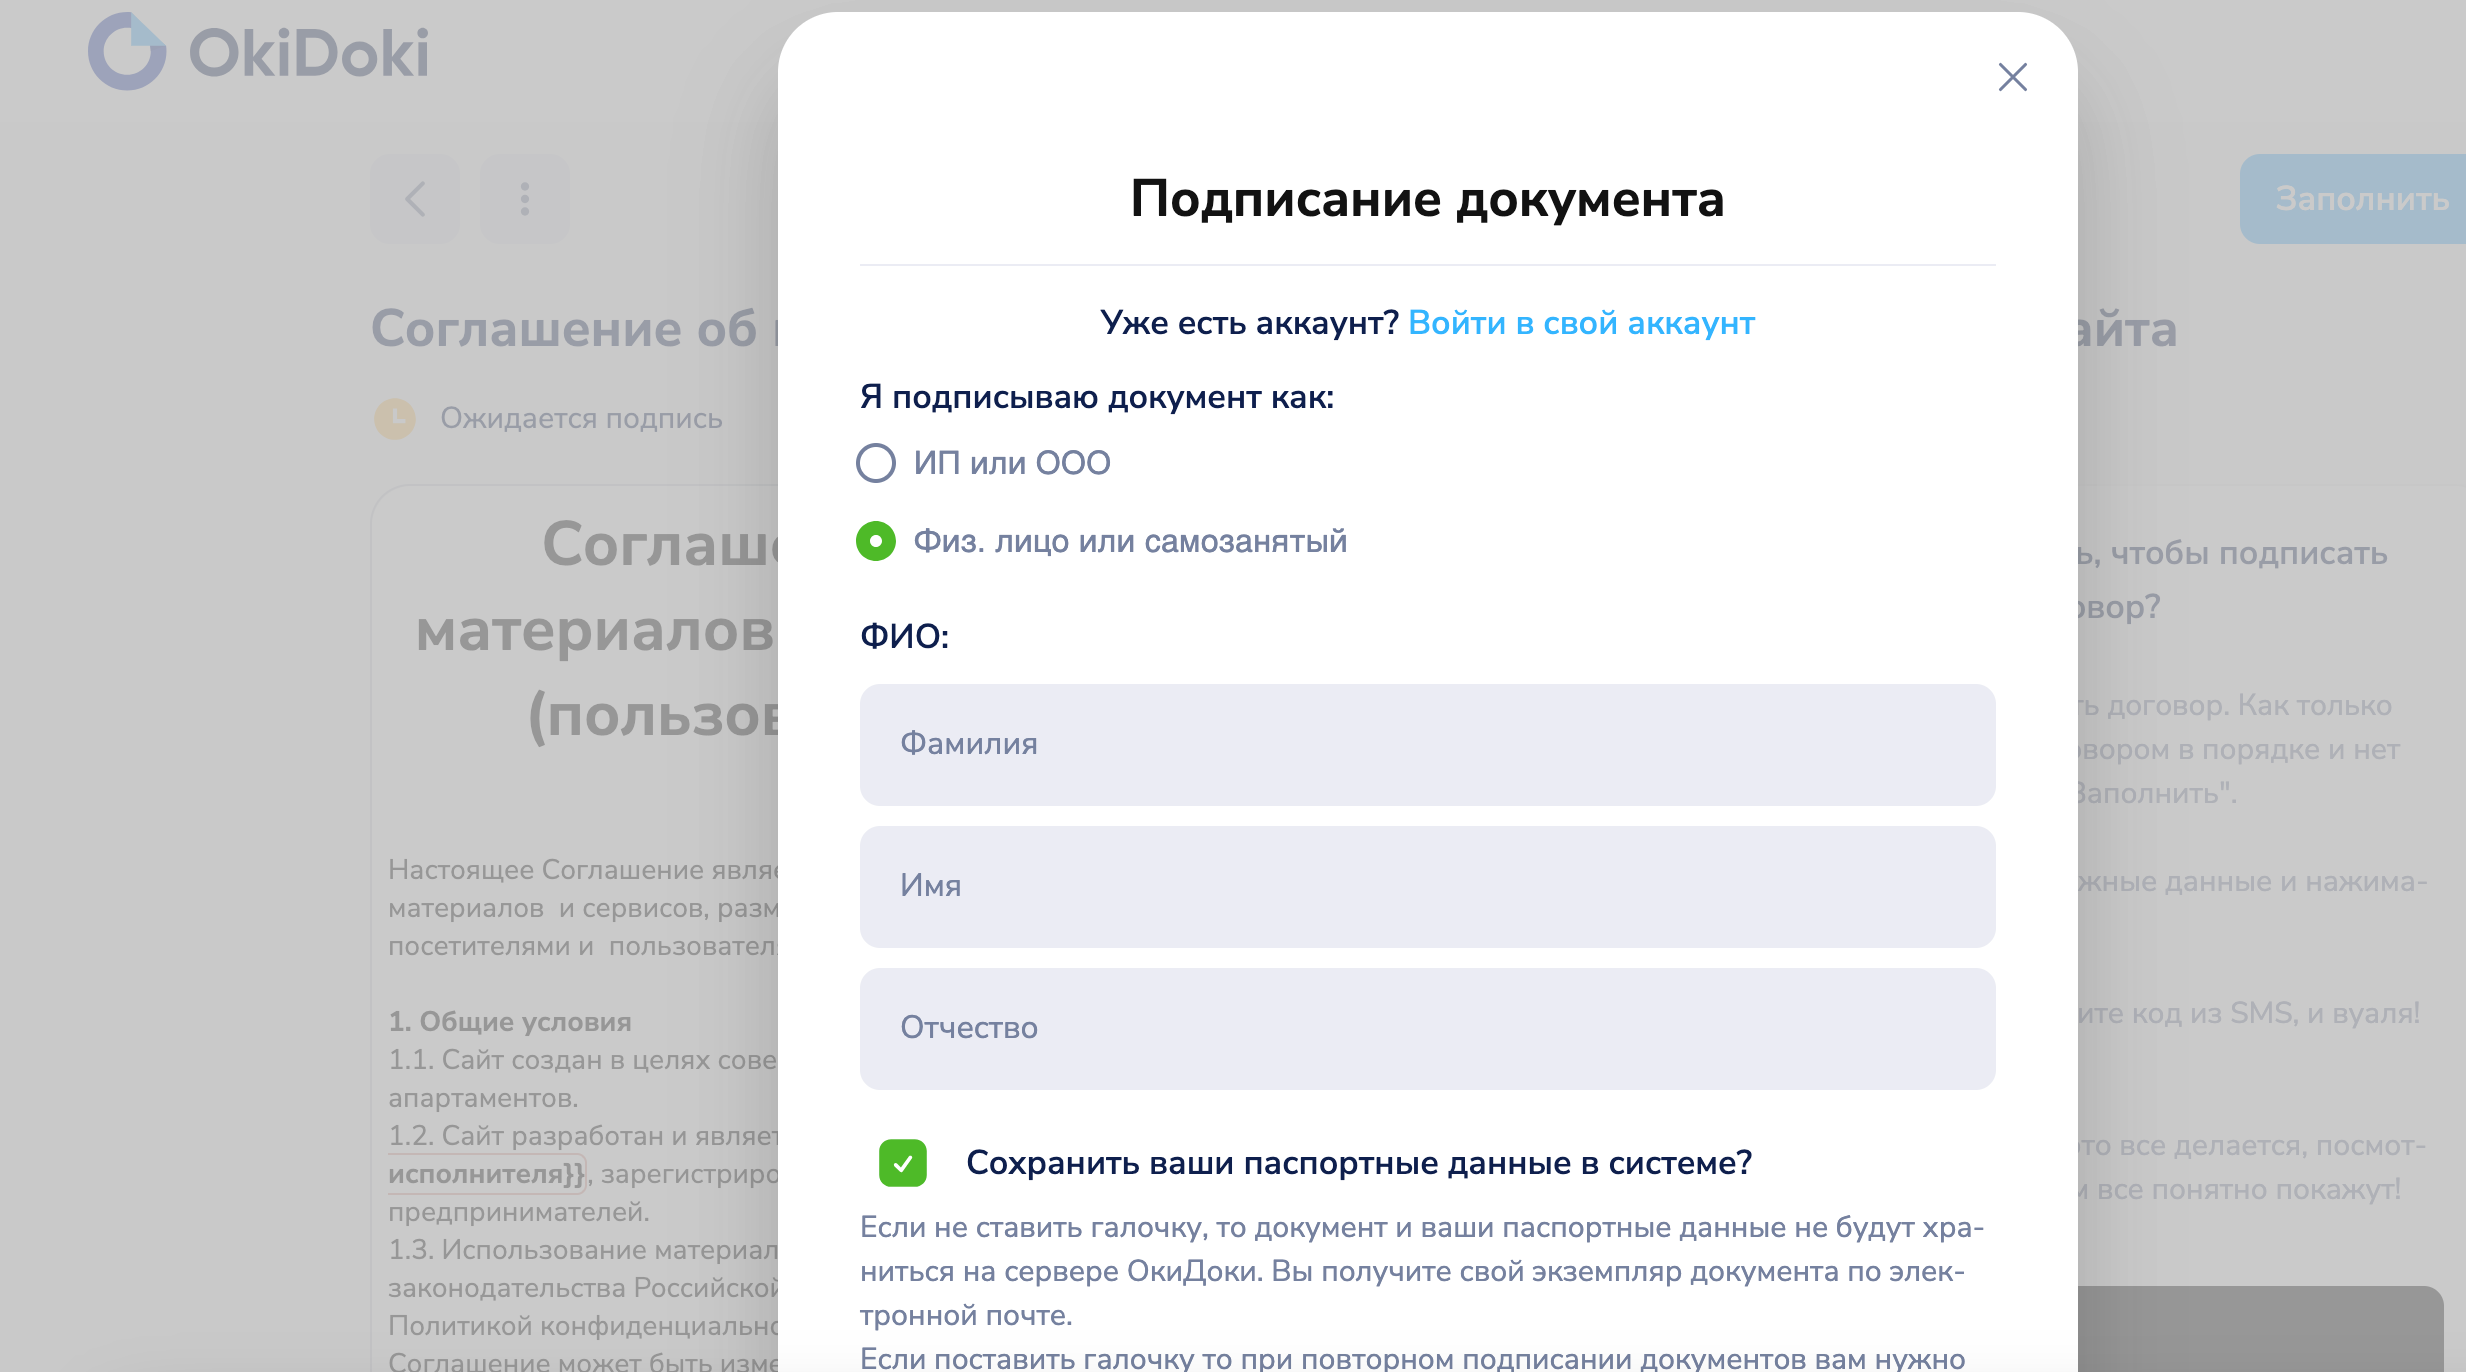Close the document signing dialog
This screenshot has height=1372, width=2466.
2012,77
